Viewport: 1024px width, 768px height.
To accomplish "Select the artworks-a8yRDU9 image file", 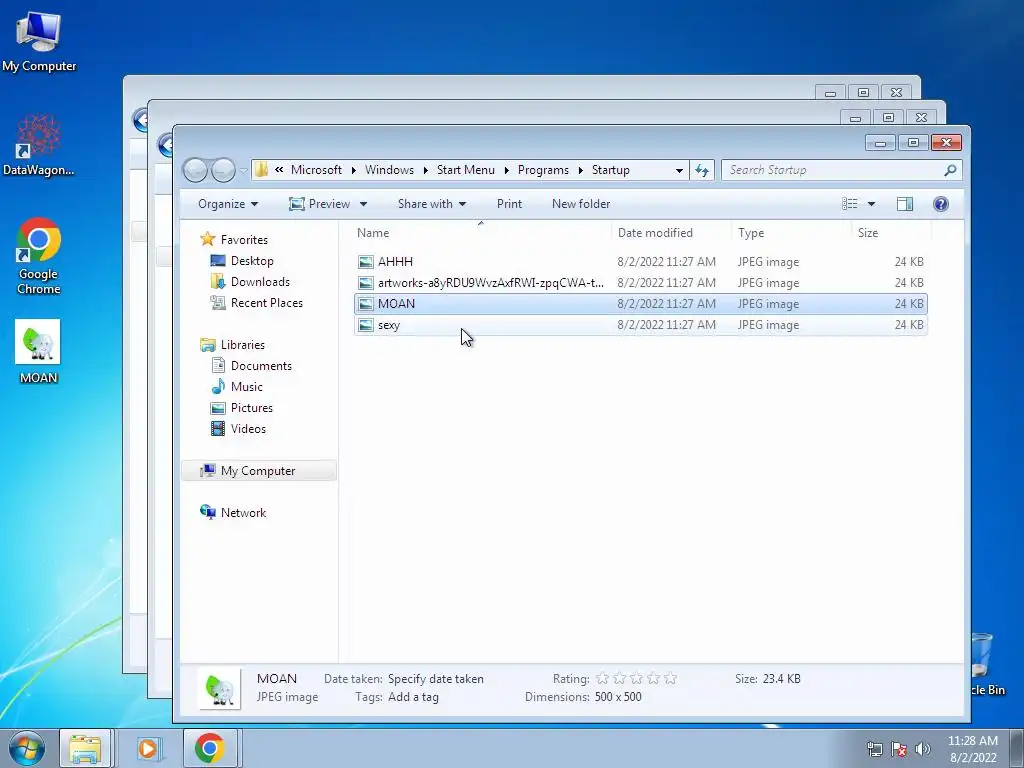I will pyautogui.click(x=640, y=283).
